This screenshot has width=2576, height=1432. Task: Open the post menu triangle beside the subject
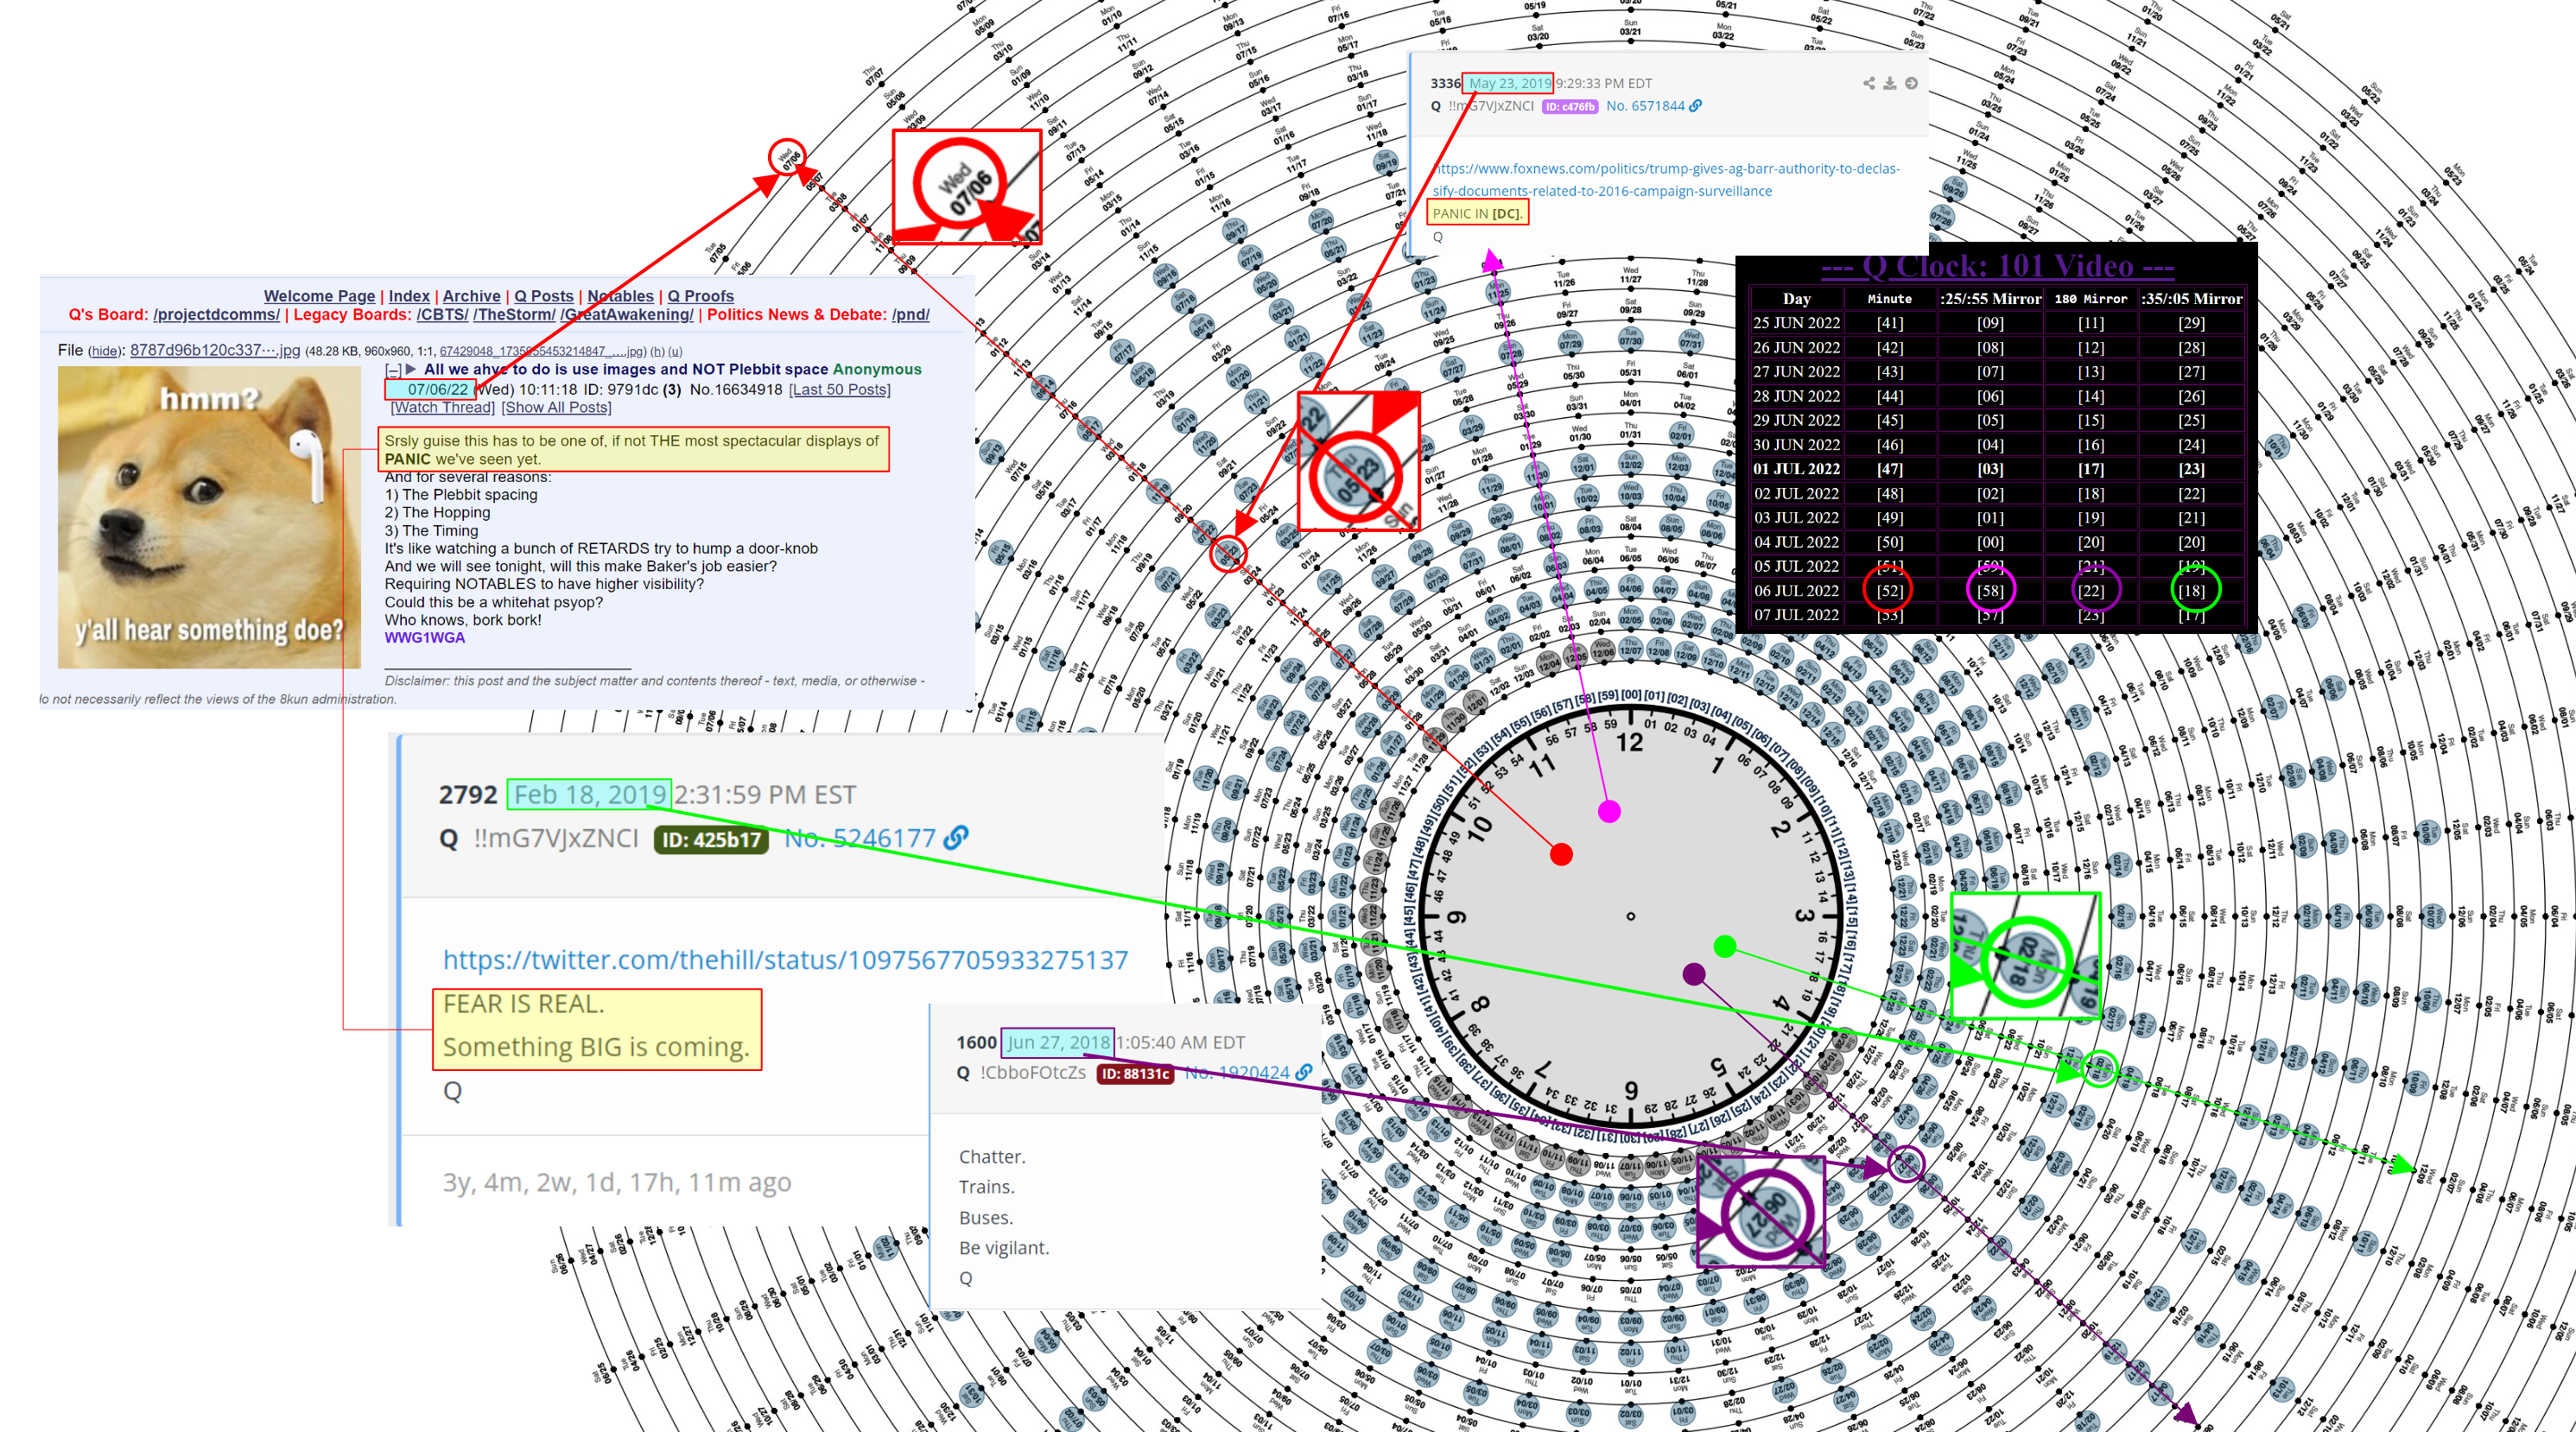[411, 369]
